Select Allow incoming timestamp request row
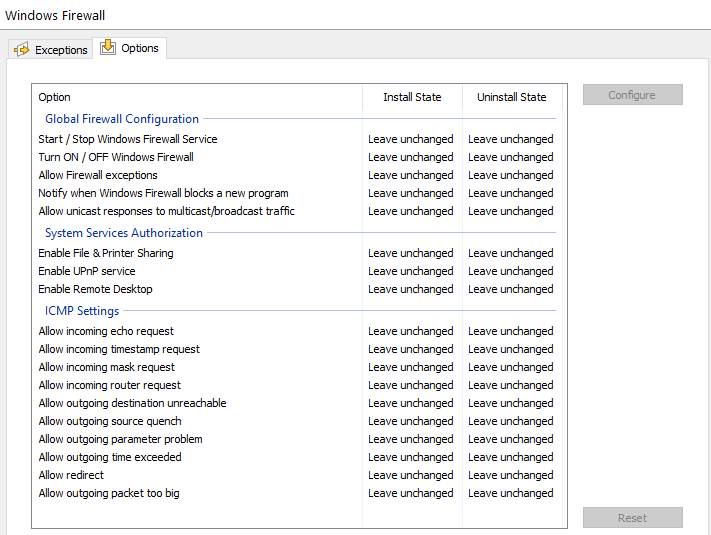711x535 pixels. coord(297,349)
